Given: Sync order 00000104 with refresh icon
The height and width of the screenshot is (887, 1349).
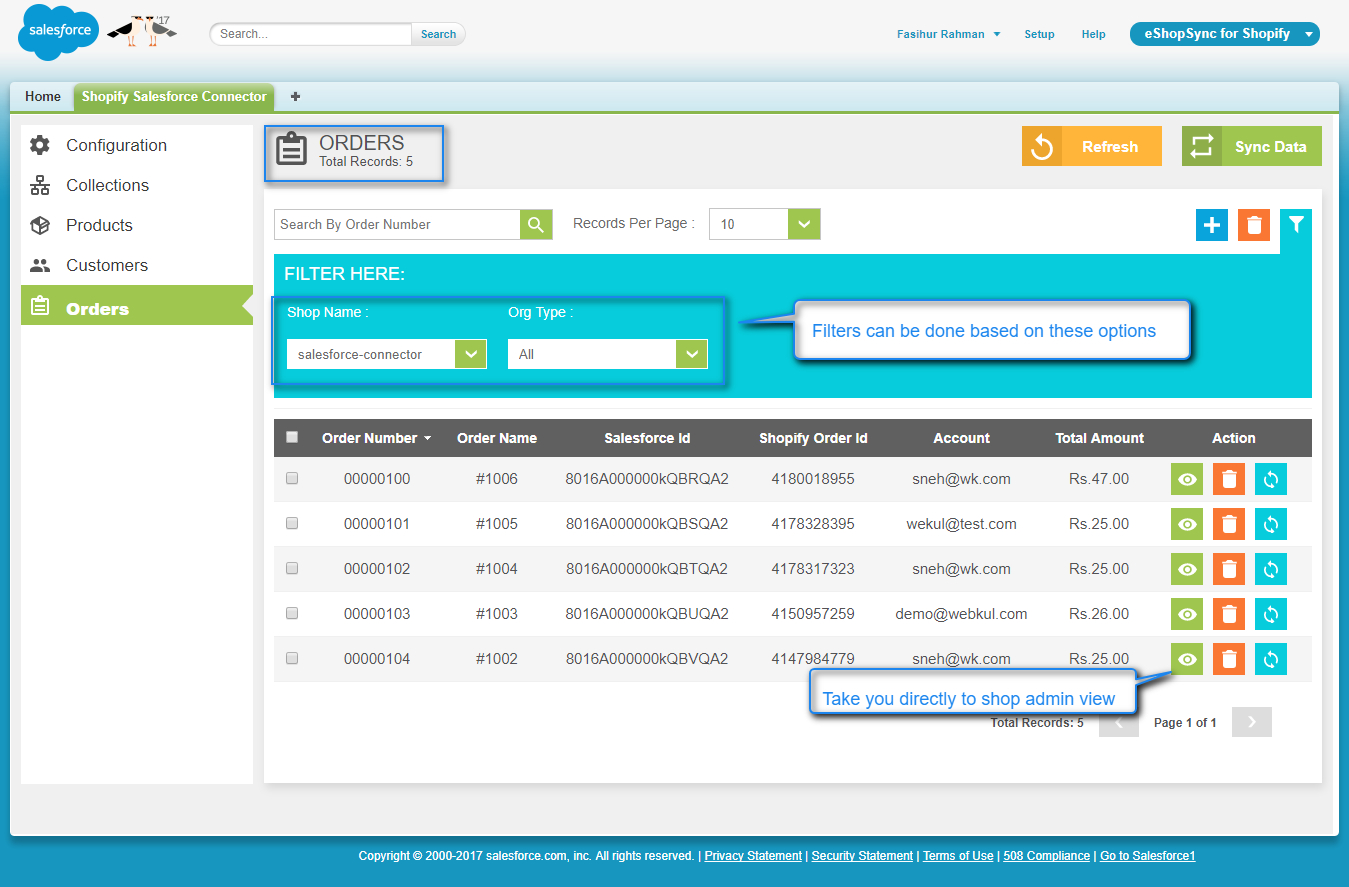Looking at the screenshot, I should point(1271,659).
